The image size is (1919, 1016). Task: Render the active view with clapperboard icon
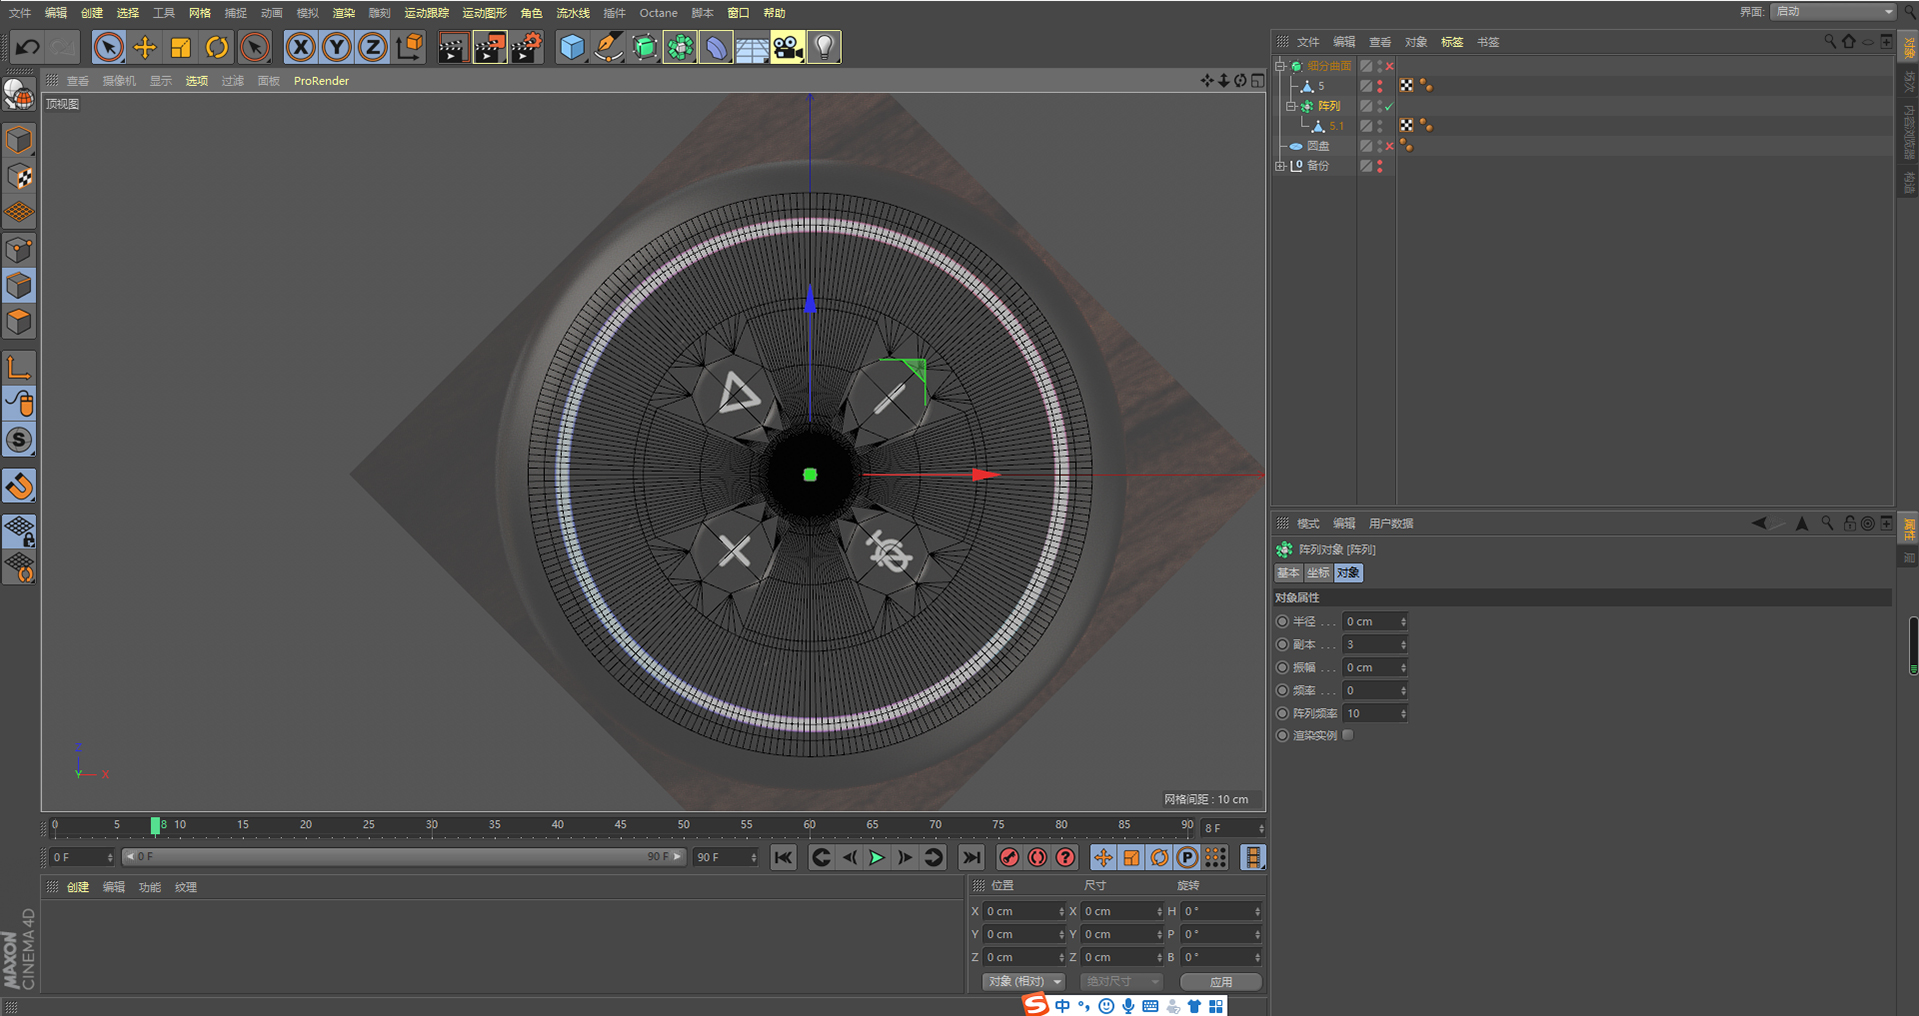[x=452, y=47]
